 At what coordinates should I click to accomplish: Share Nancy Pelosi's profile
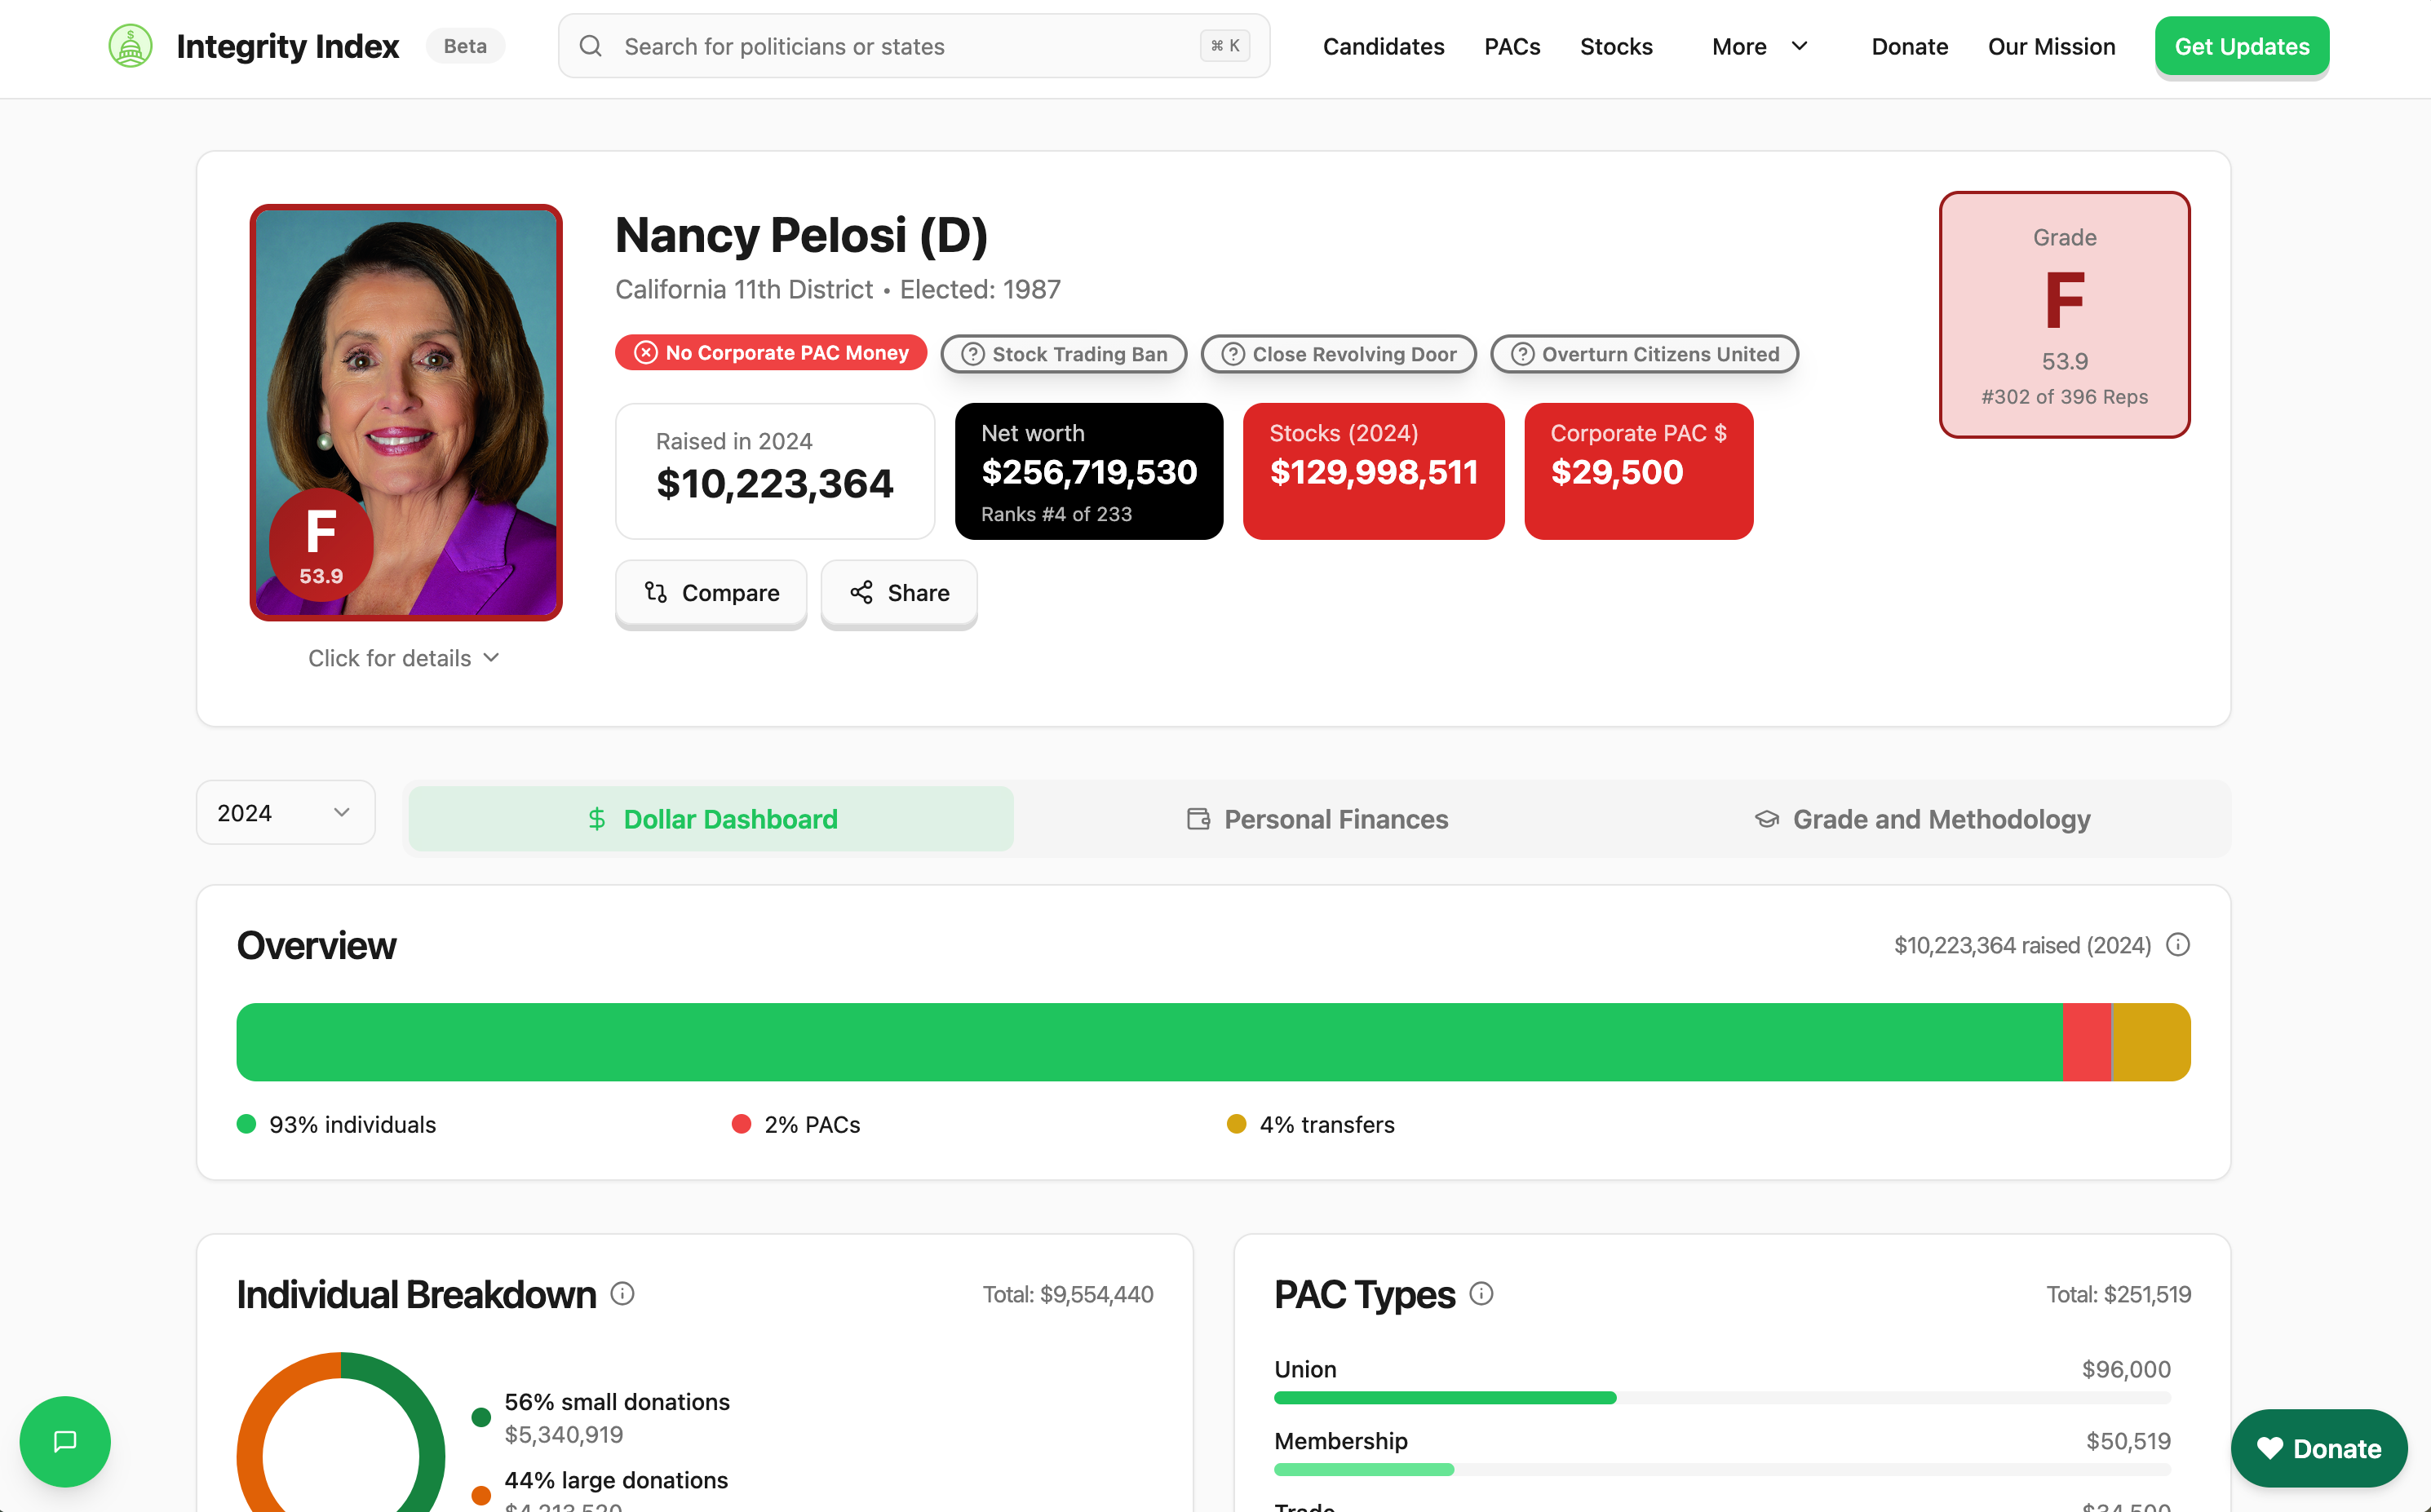pyautogui.click(x=898, y=593)
